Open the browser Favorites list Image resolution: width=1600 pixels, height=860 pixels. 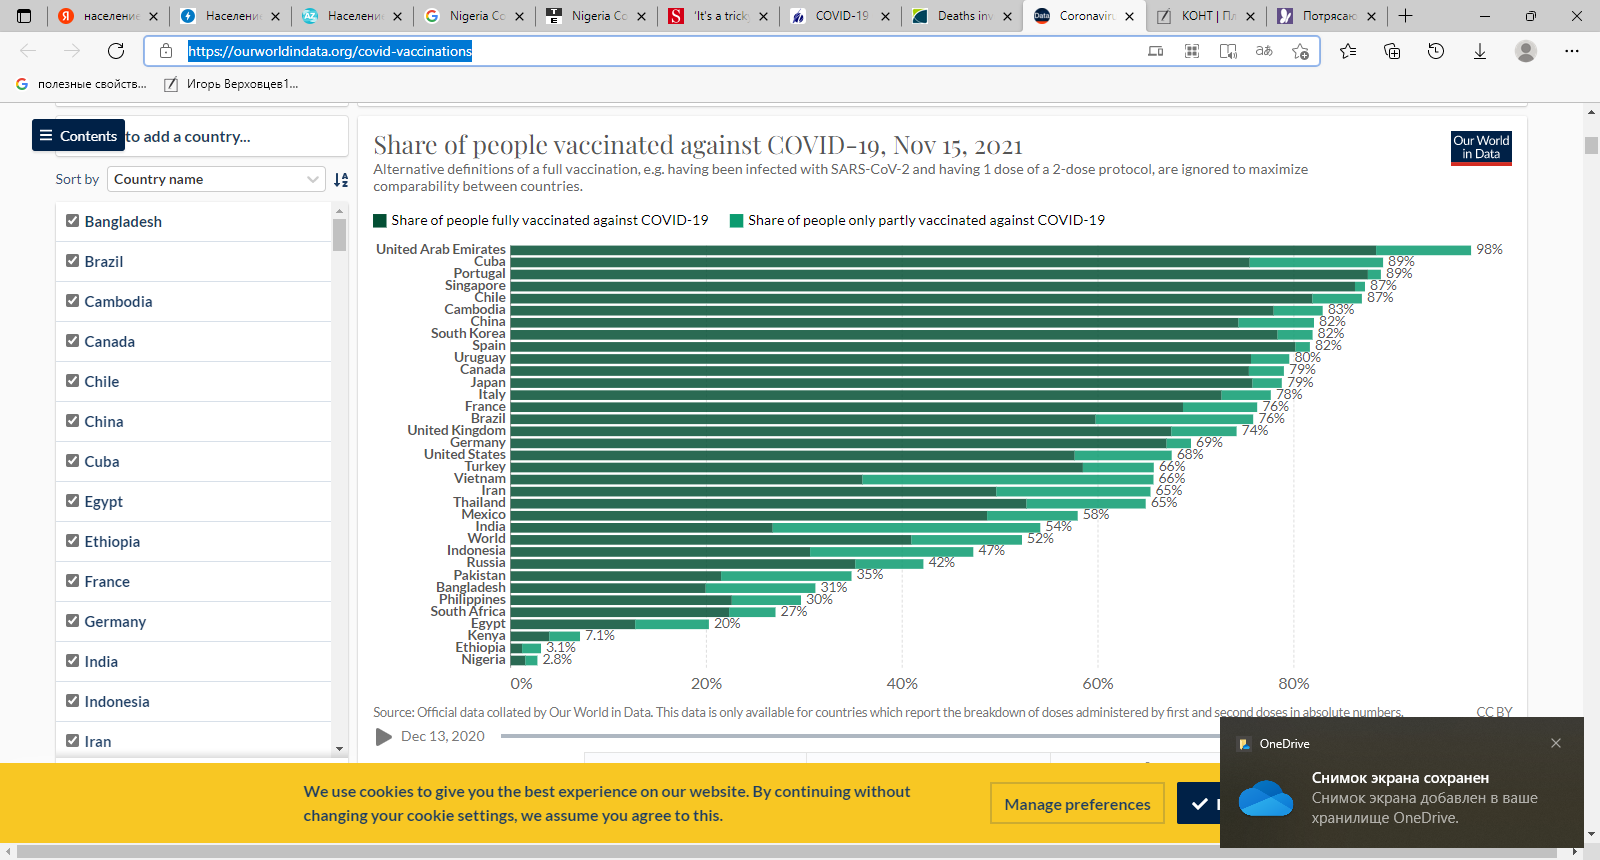(1348, 51)
